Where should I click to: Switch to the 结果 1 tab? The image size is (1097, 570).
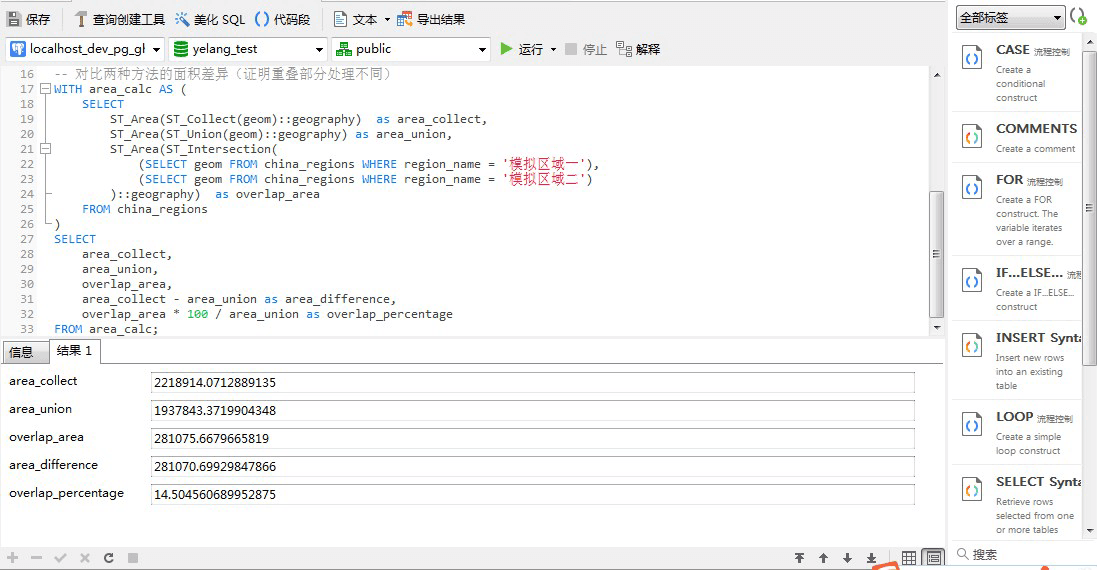point(74,351)
